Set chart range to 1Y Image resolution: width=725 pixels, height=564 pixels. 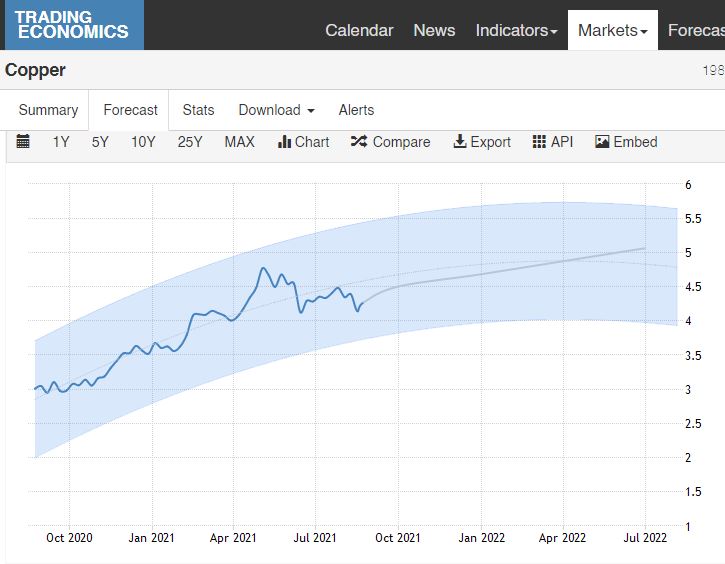(x=61, y=142)
